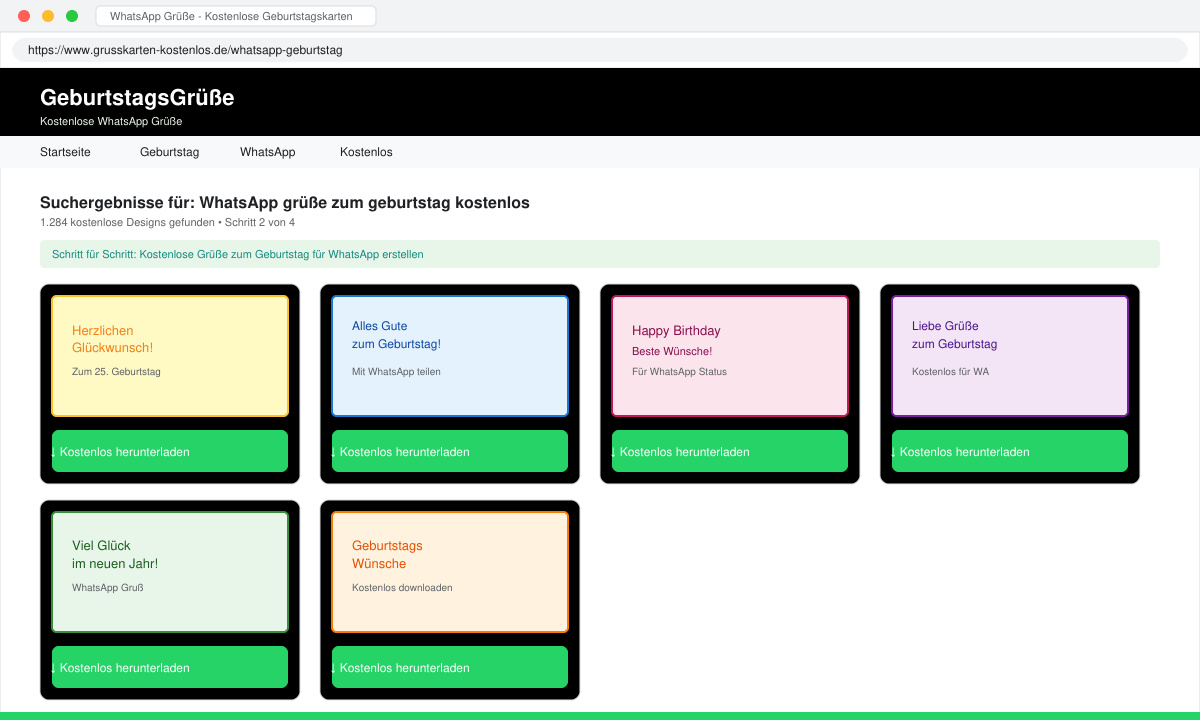Download the Liebe Grüße card for free

coord(1010,451)
